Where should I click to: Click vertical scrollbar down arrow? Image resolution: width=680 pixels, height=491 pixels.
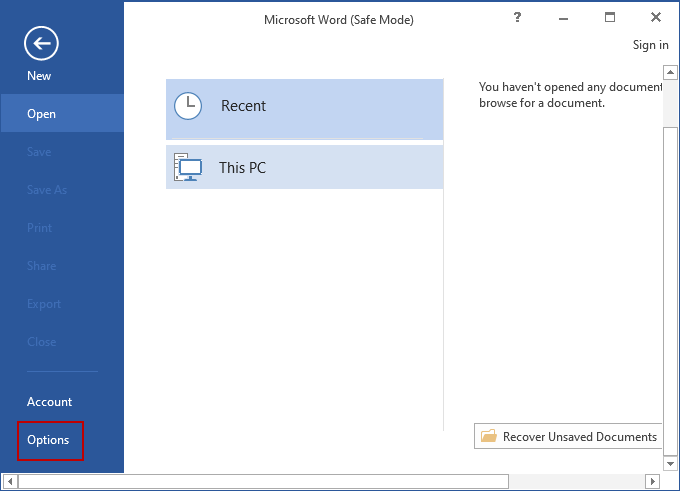tap(670, 464)
